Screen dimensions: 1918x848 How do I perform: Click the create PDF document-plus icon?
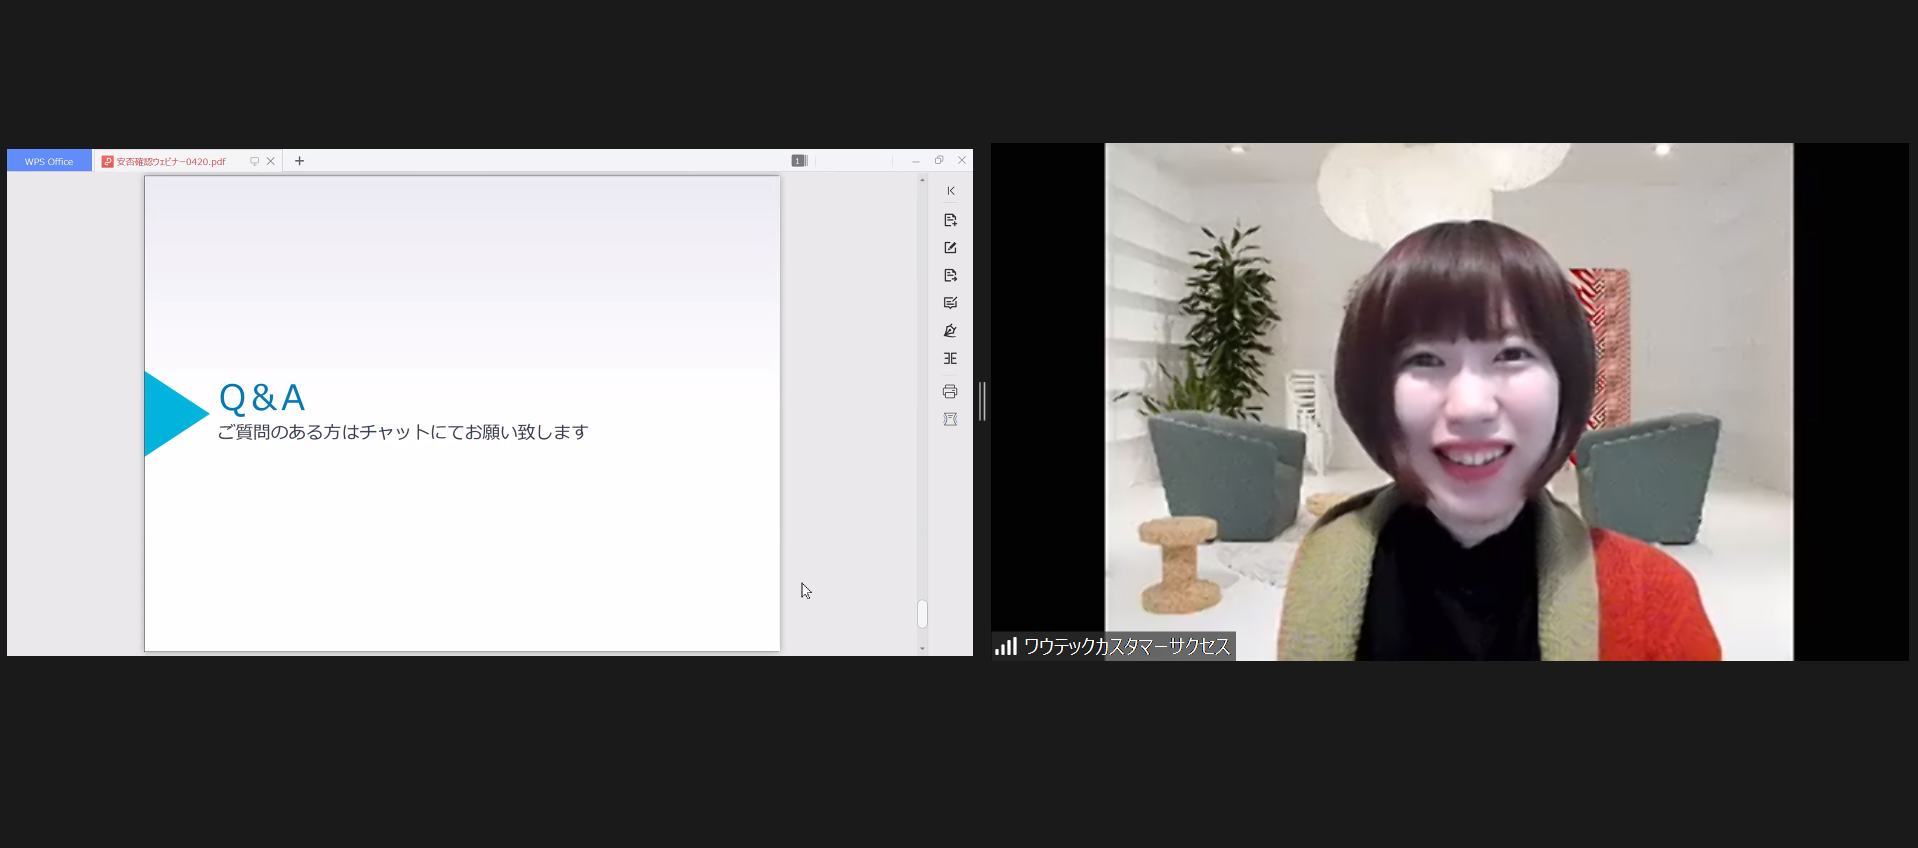pos(950,220)
